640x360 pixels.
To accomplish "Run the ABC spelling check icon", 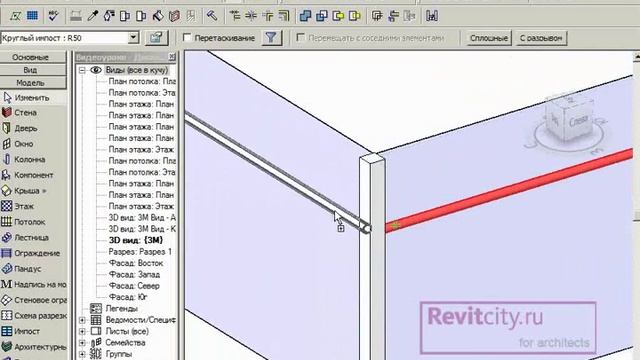I will point(53,16).
